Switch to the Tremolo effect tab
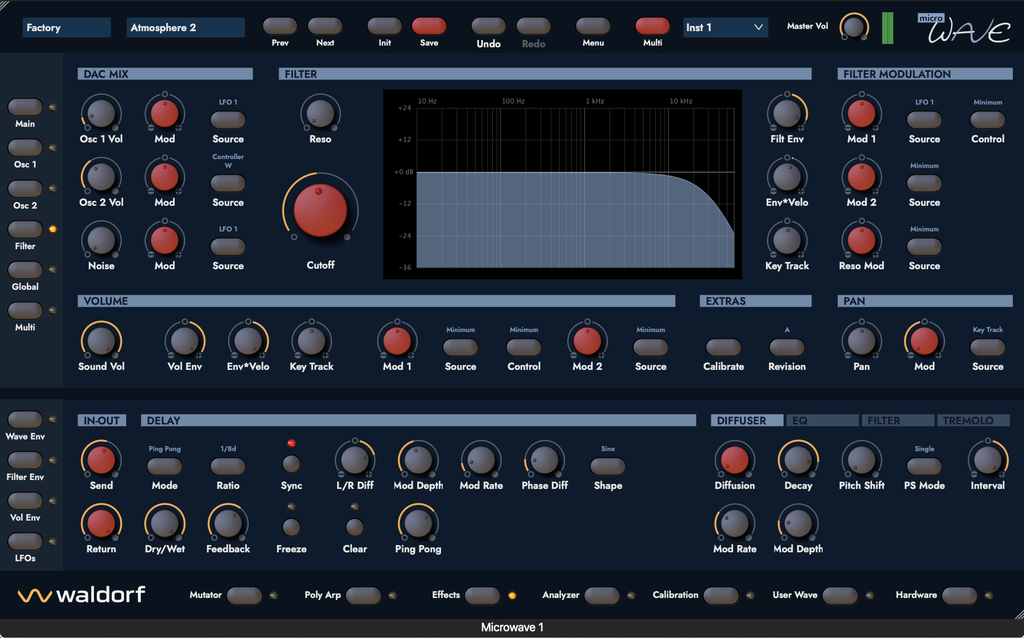The image size is (1024, 638). (974, 421)
